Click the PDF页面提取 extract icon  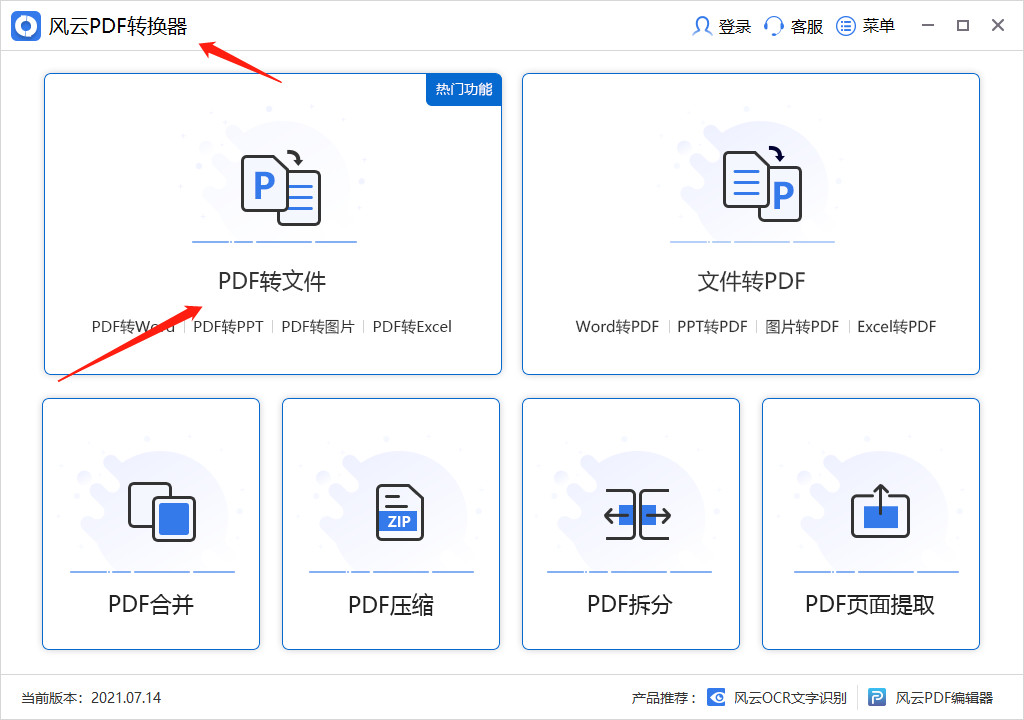pos(880,511)
